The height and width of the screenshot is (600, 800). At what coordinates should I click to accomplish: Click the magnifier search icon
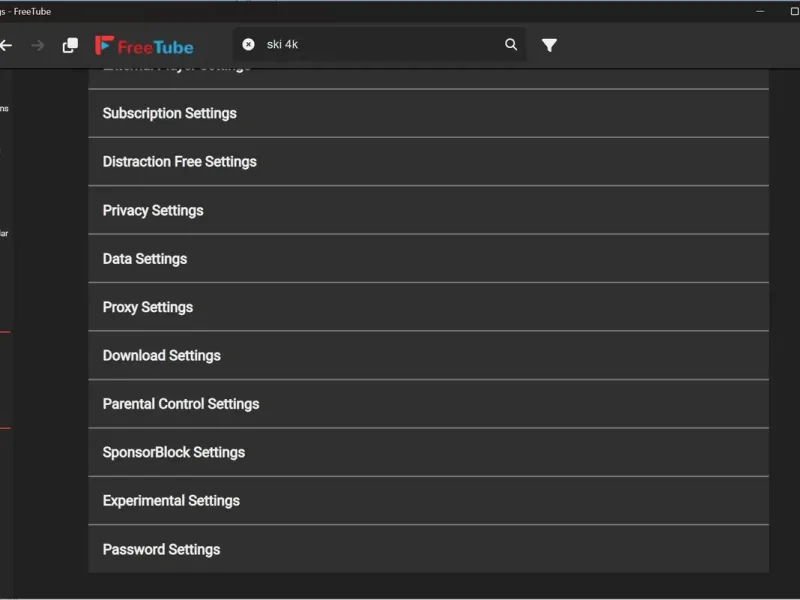[x=511, y=45]
